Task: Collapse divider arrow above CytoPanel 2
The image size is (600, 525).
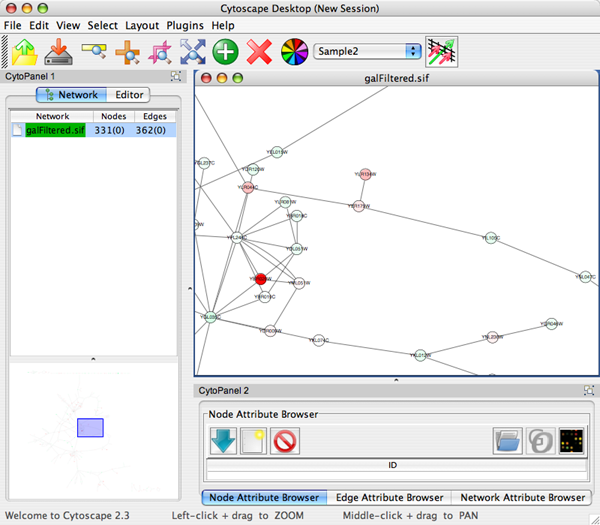Action: click(396, 380)
